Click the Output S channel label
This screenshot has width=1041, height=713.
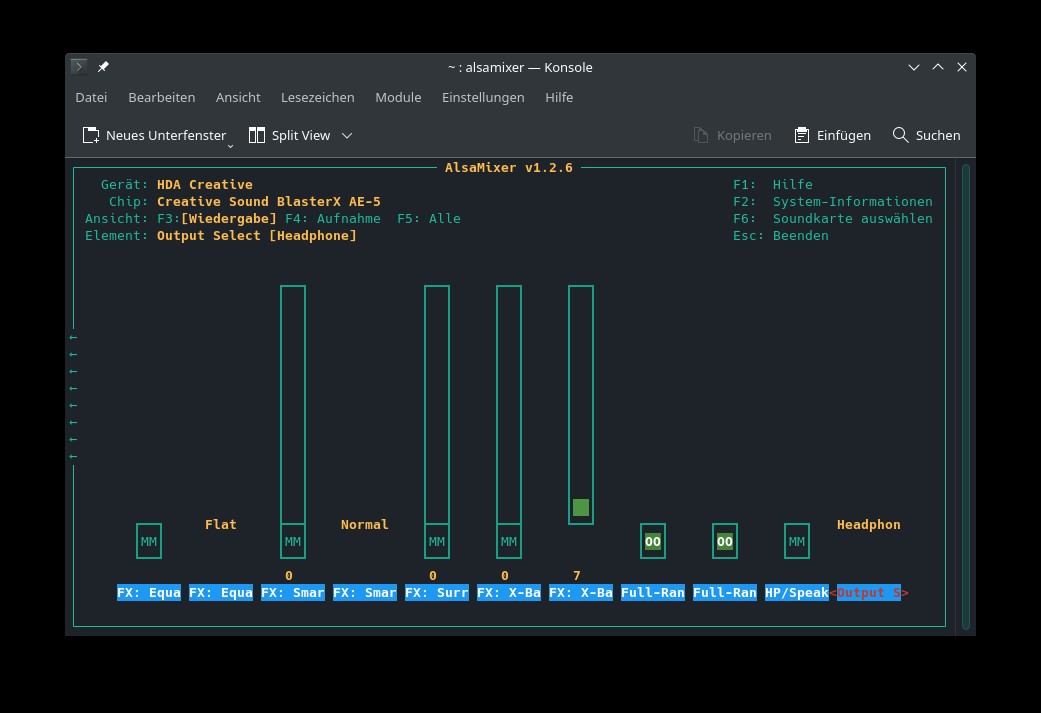[x=868, y=592]
